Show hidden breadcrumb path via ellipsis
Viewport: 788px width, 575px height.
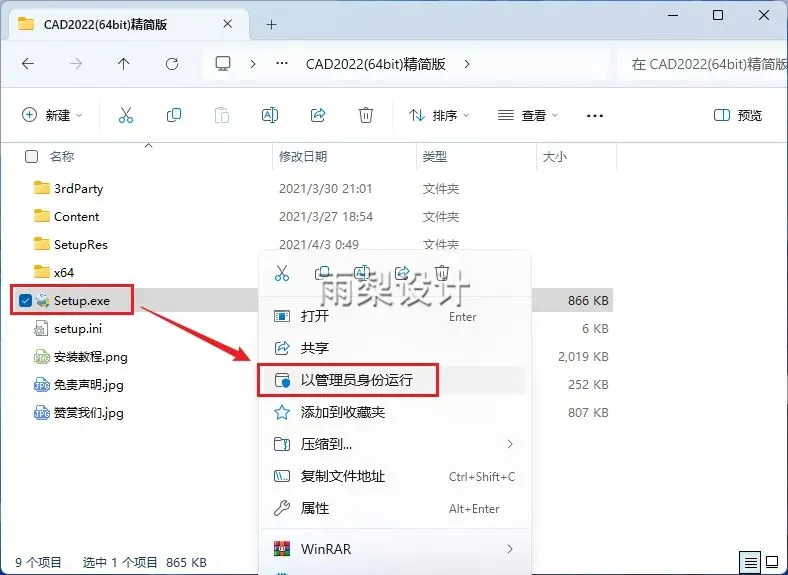tap(282, 64)
